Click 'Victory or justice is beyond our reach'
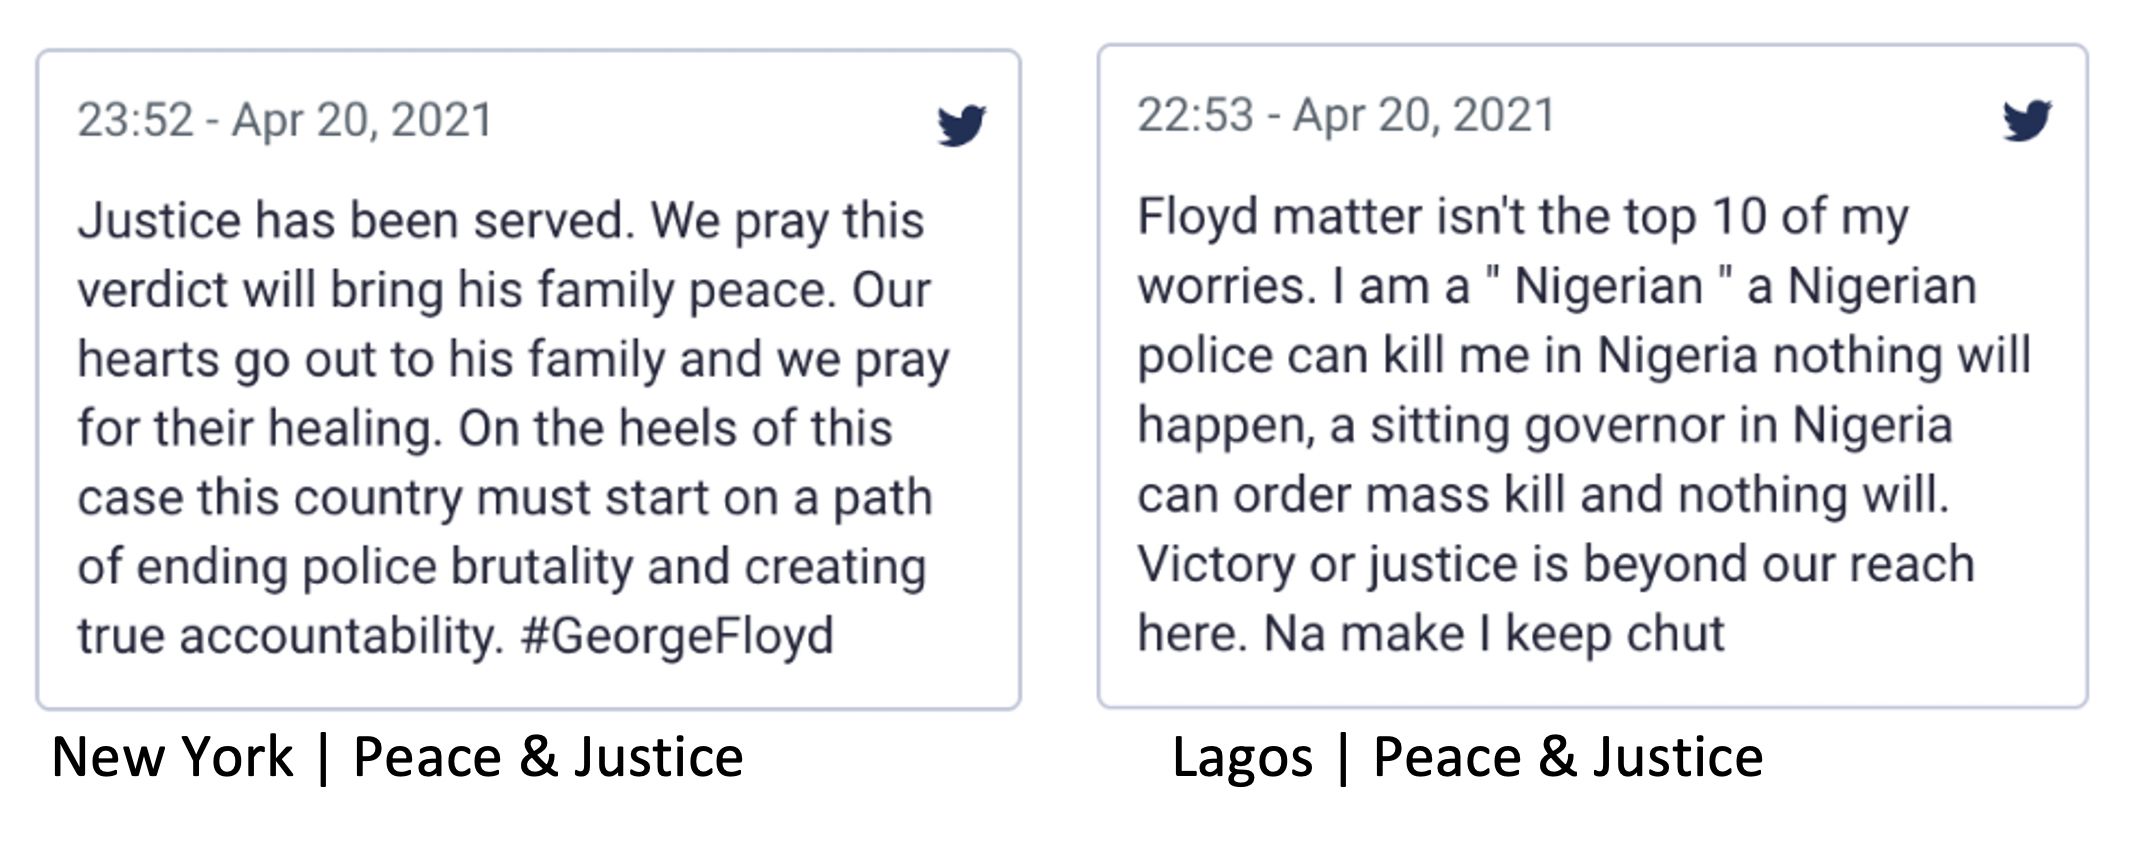 tap(1556, 565)
